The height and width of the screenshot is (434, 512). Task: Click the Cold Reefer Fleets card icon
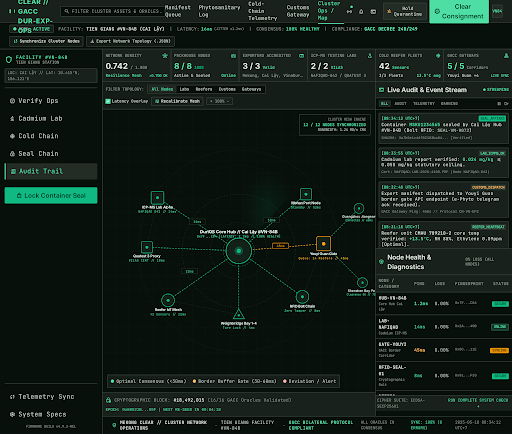[438, 56]
